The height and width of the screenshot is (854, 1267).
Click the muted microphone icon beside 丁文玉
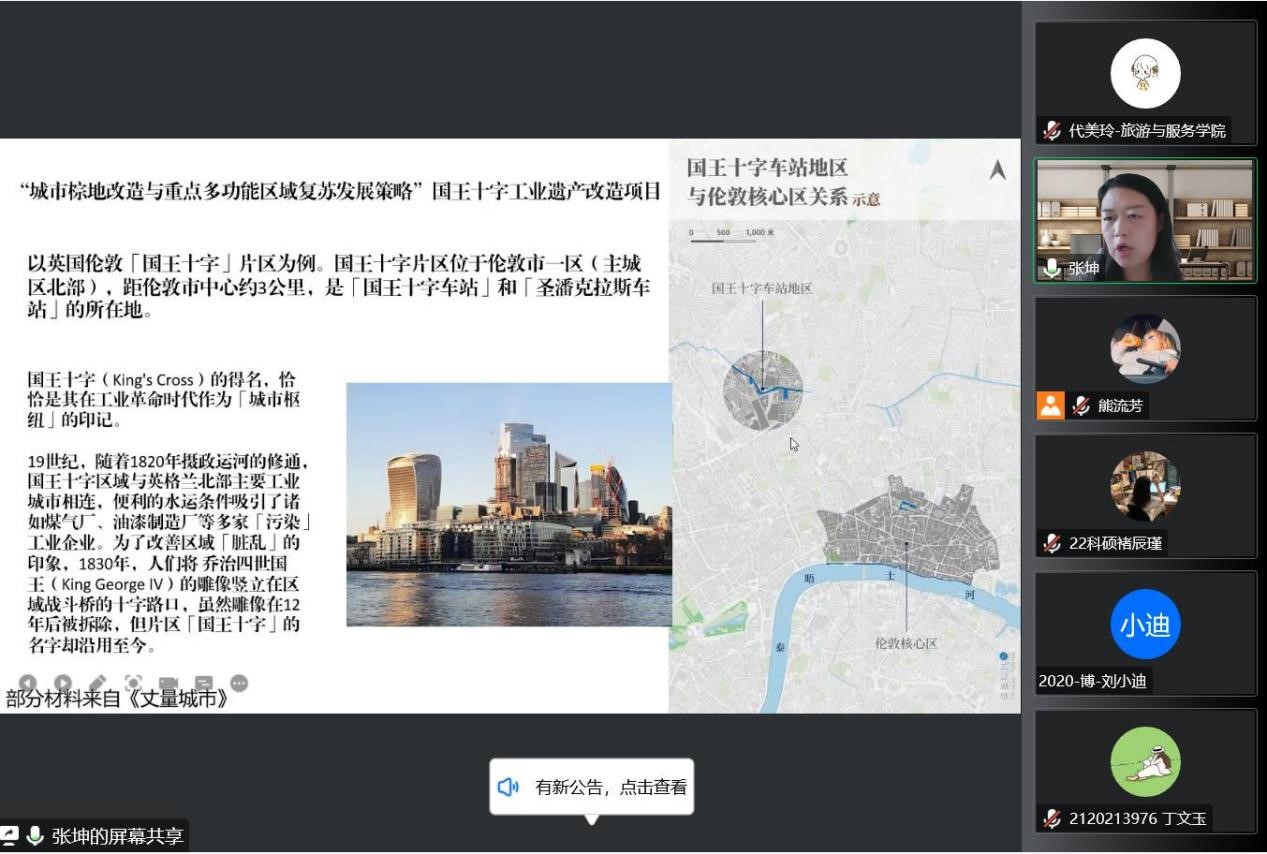tap(1052, 819)
